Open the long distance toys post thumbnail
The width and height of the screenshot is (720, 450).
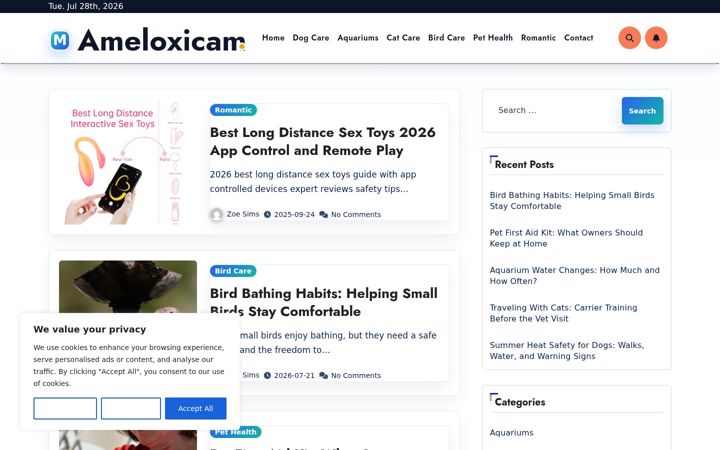tap(128, 162)
